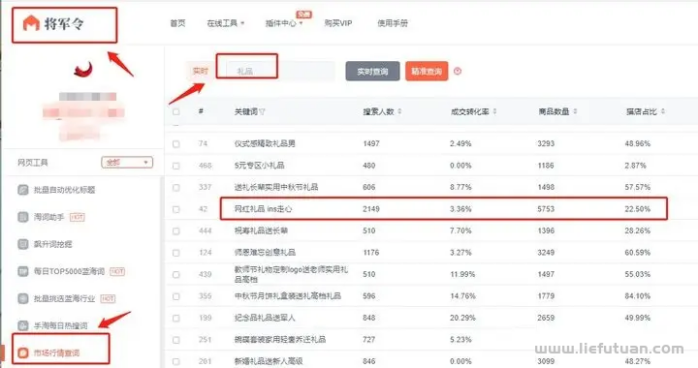Click 猫店占比 value 60.59%
The width and height of the screenshot is (698, 368).
[637, 253]
